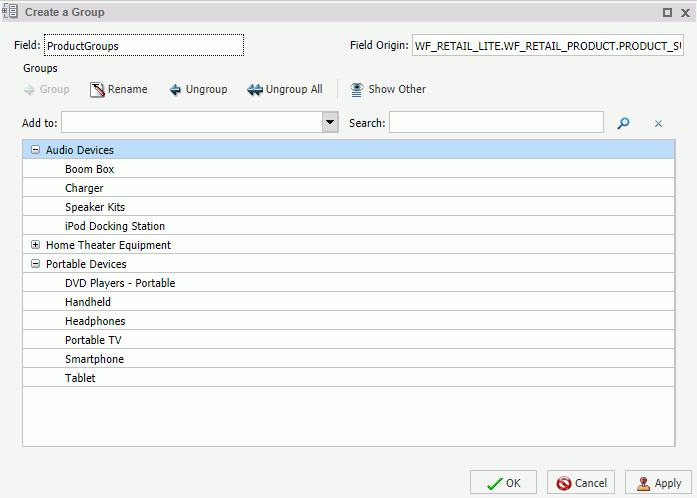Open the Add to dropdown arrow
Viewport: 697px width, 498px height.
click(330, 122)
